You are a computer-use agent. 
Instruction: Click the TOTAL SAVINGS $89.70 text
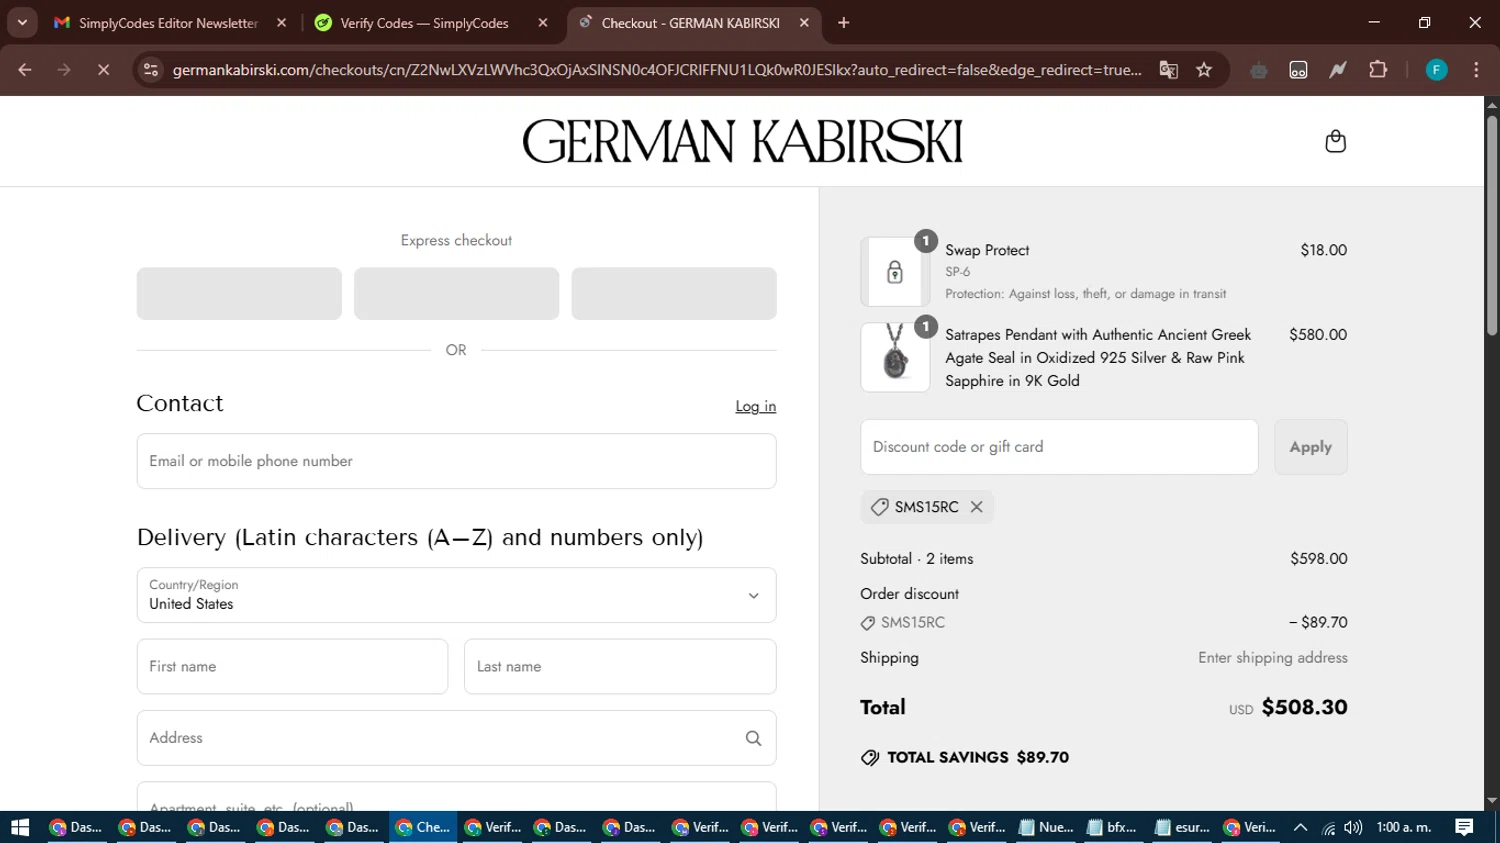(978, 757)
